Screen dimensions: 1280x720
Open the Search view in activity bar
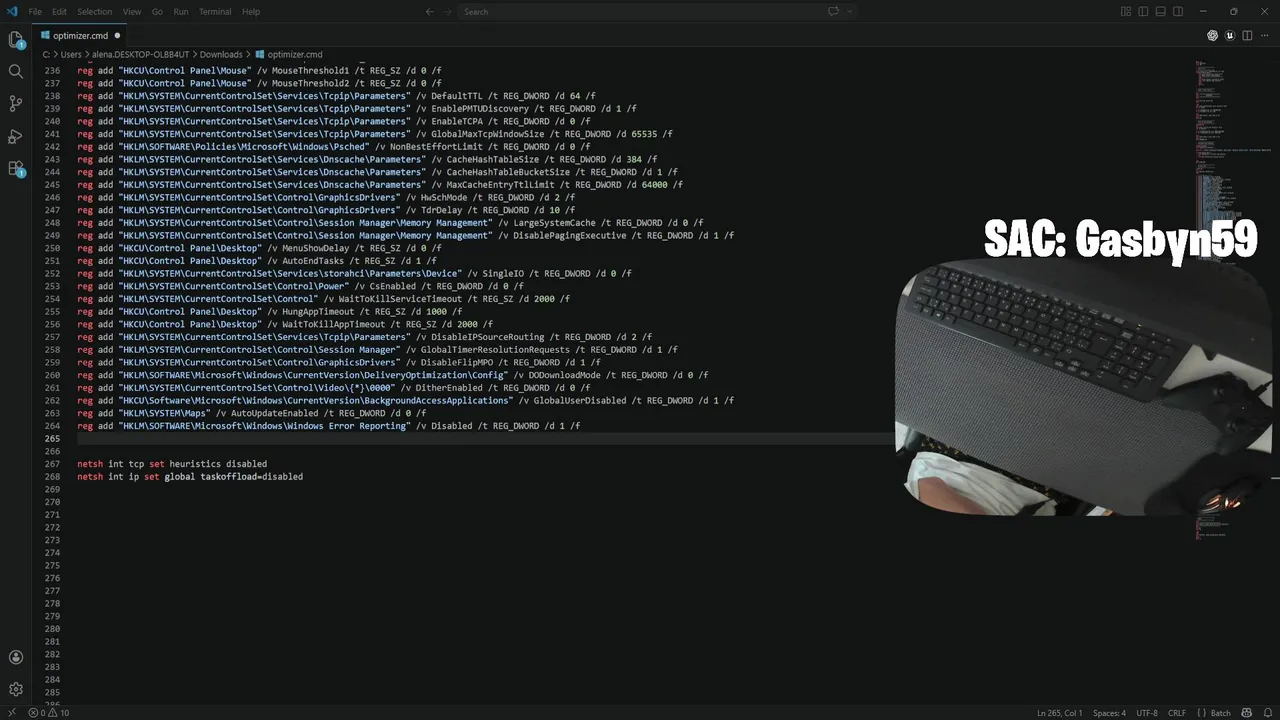(x=16, y=72)
